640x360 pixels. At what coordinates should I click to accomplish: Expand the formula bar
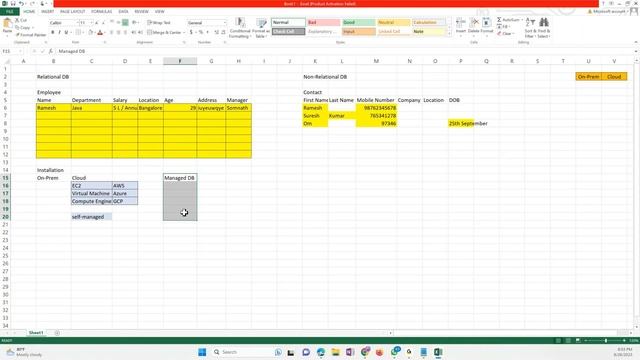636,51
